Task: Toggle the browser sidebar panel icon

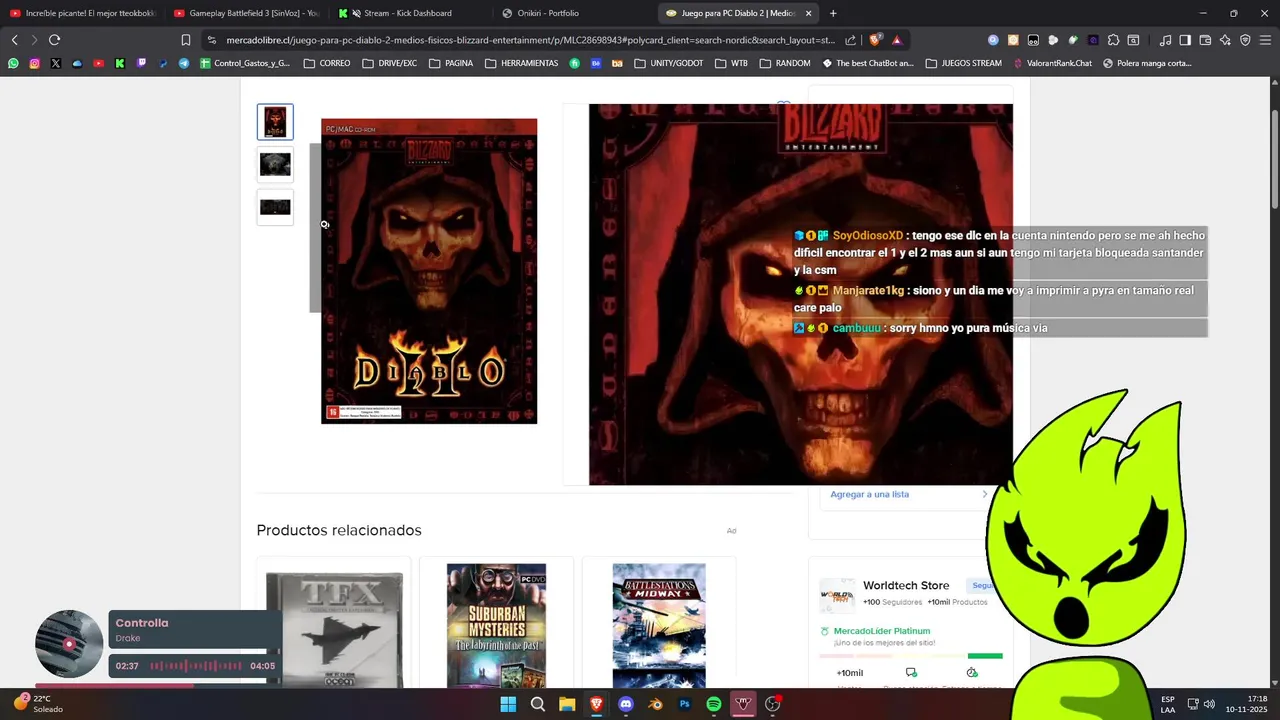Action: [1185, 40]
